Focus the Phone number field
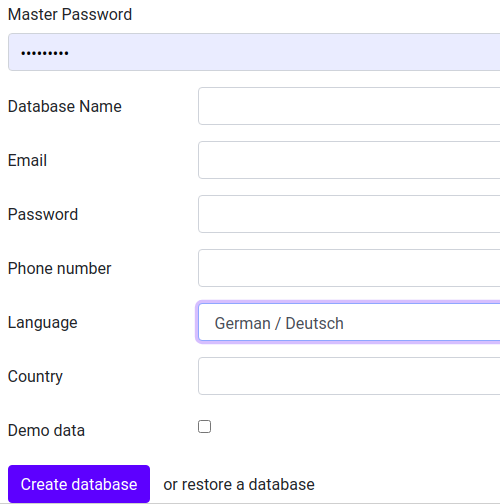This screenshot has width=500, height=504. pyautogui.click(x=349, y=268)
